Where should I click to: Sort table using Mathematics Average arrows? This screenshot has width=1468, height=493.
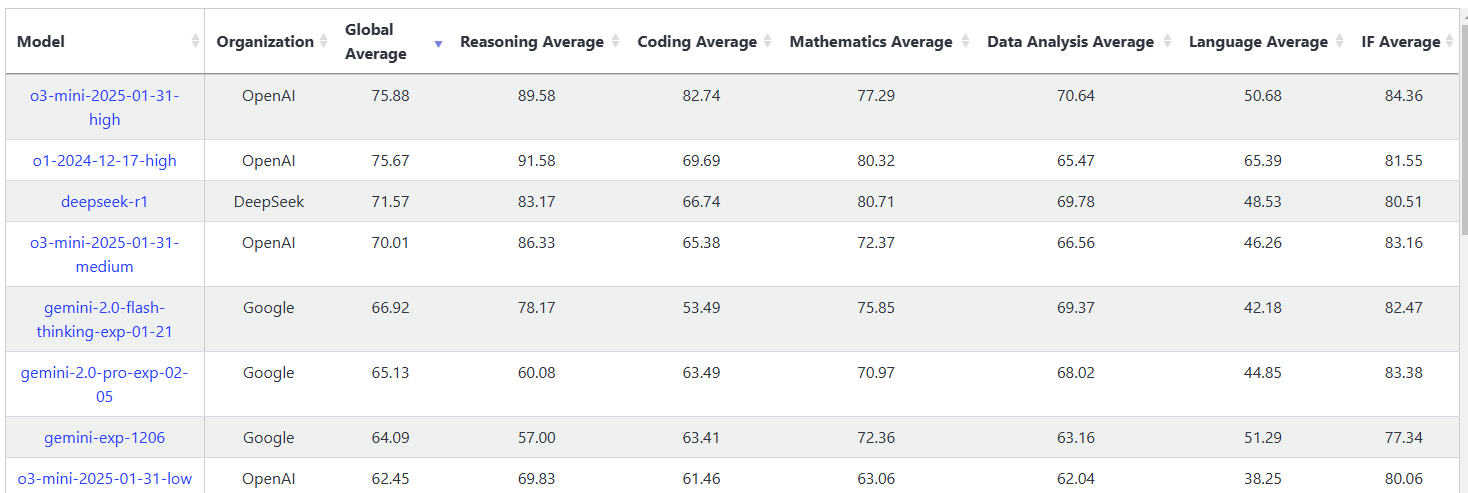(965, 42)
